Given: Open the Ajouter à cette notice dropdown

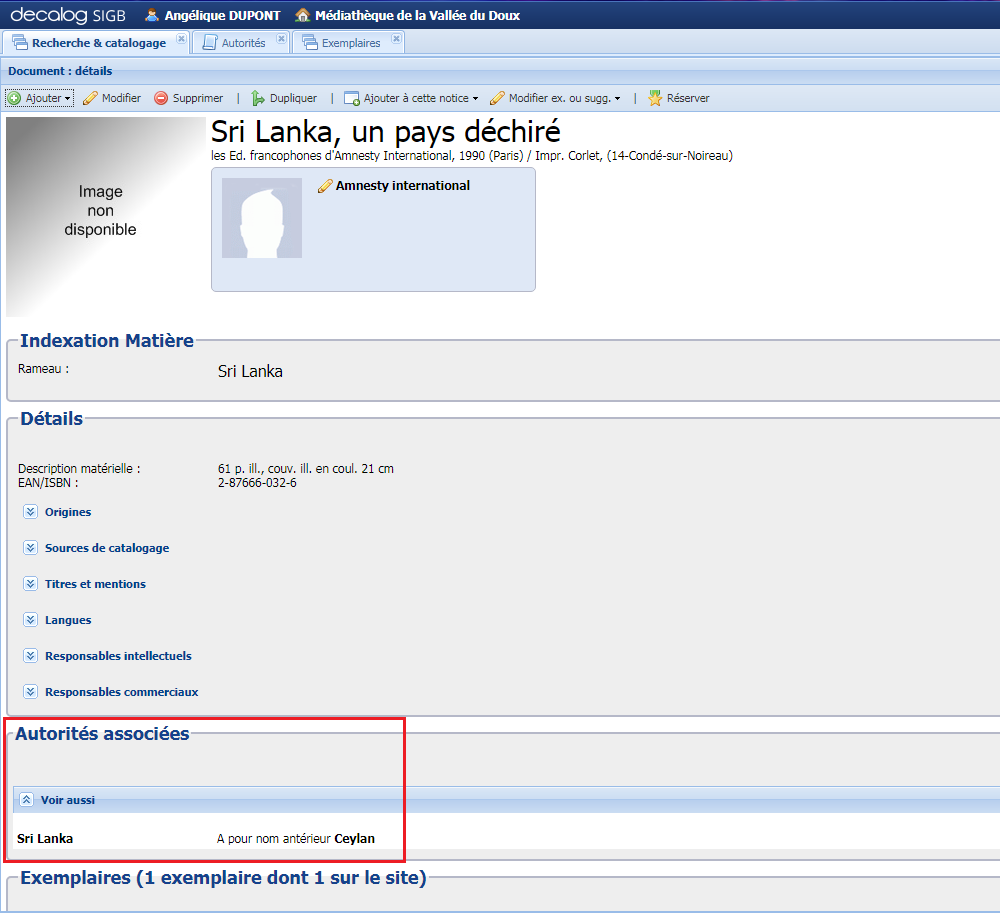Looking at the screenshot, I should click(x=475, y=99).
